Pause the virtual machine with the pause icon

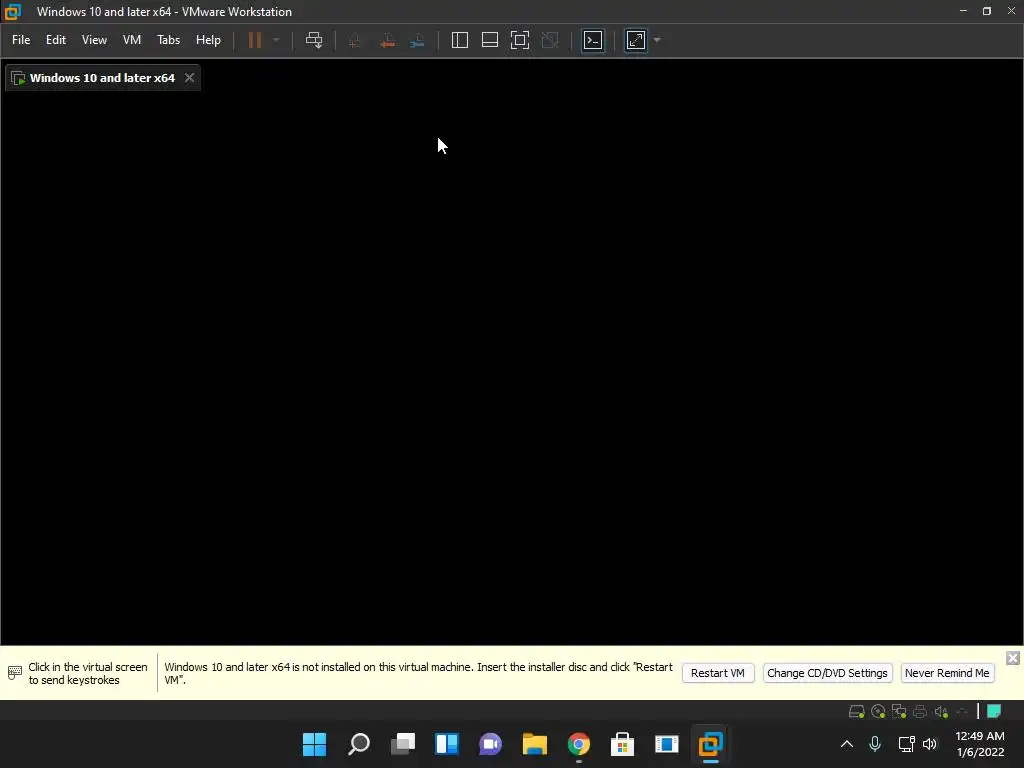(x=255, y=40)
